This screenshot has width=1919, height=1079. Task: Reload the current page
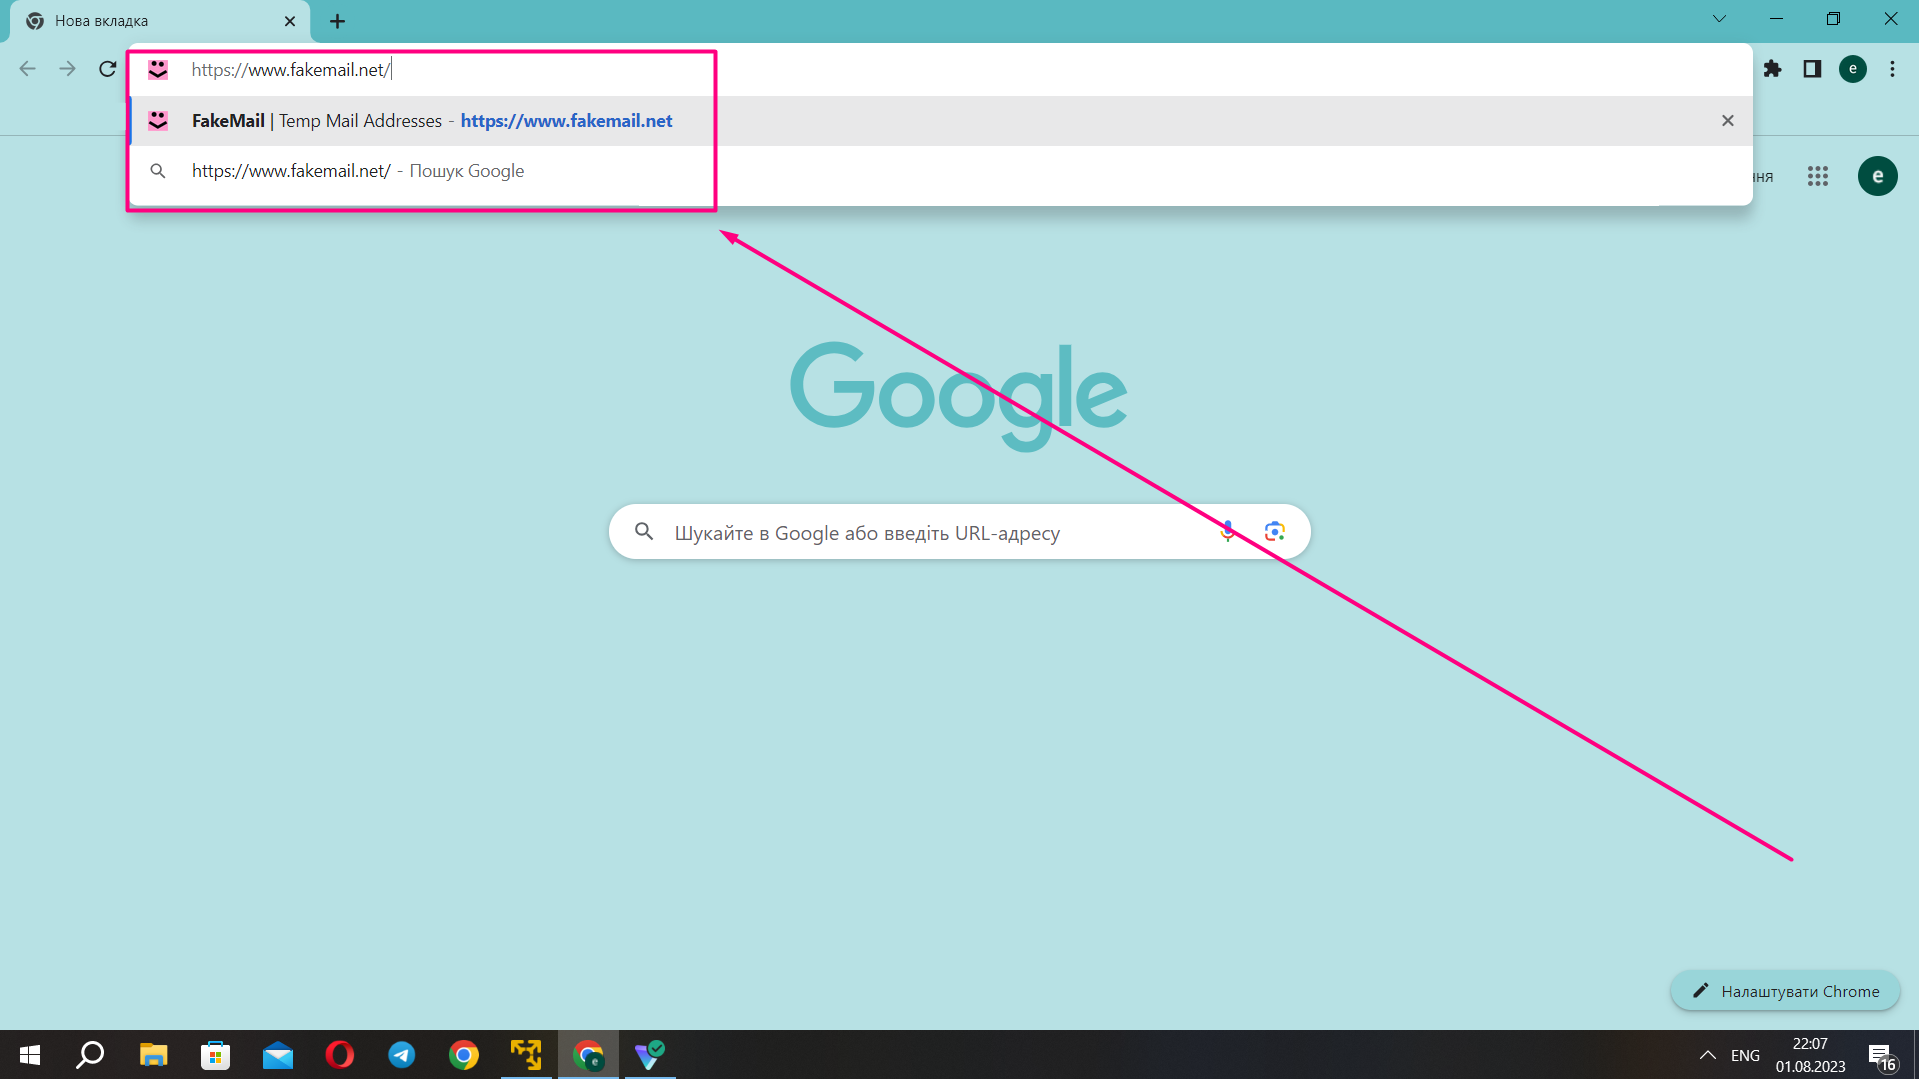pos(108,69)
